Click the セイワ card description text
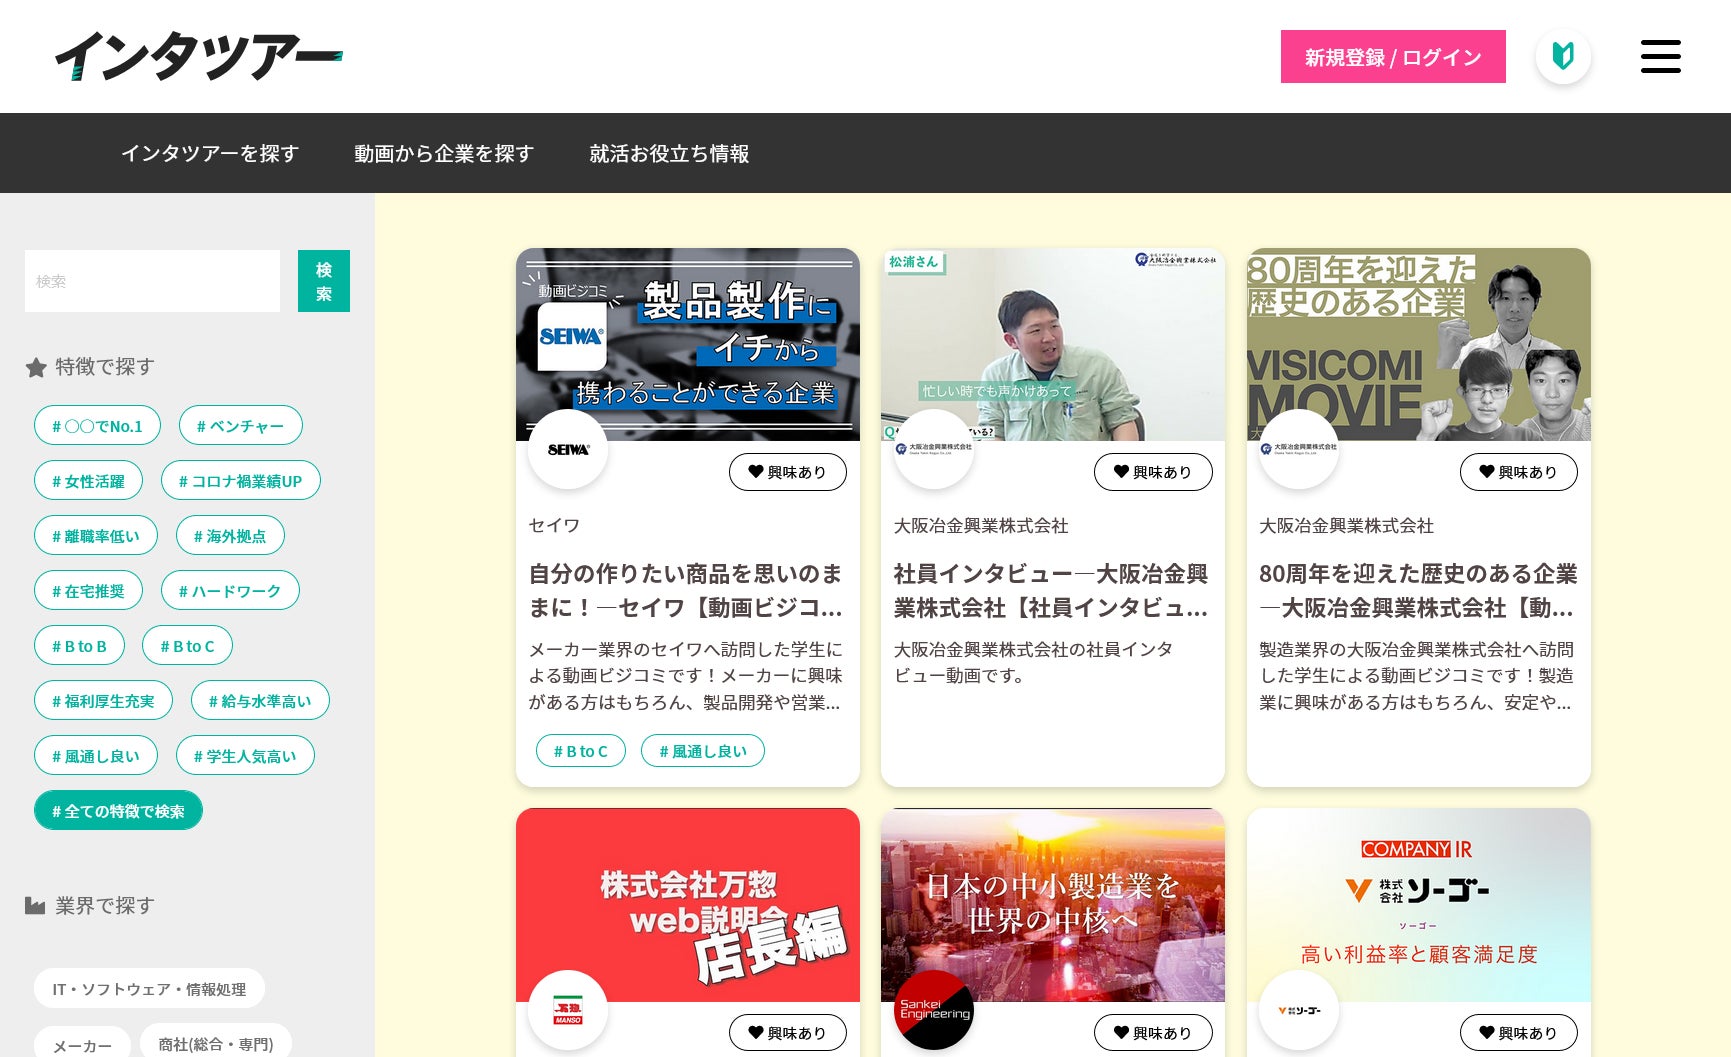Image resolution: width=1731 pixels, height=1057 pixels. coord(686,676)
